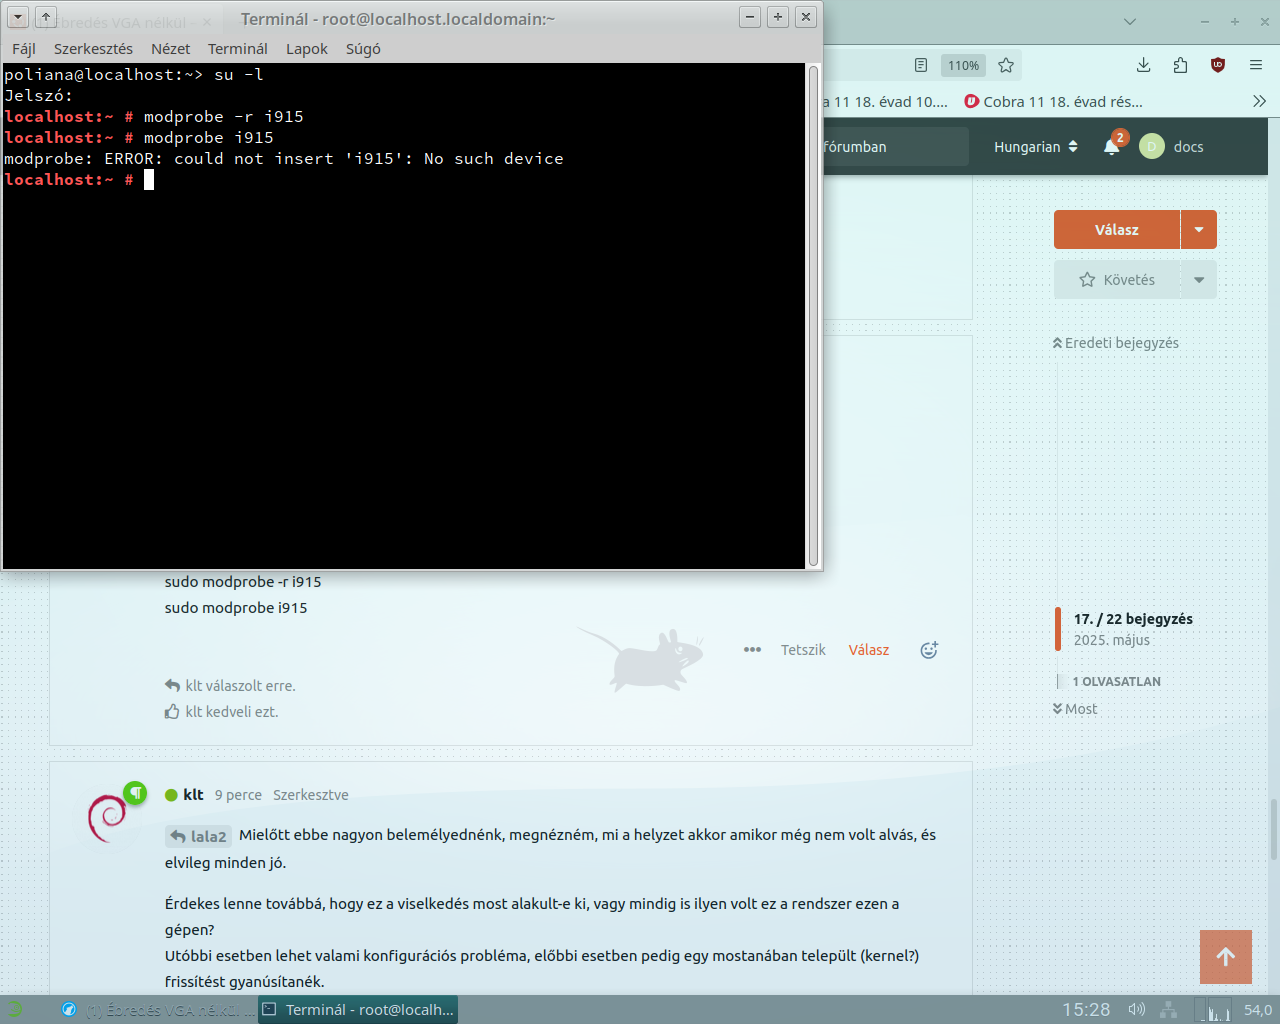Expand Követés options dropdown arrow

click(x=1198, y=280)
